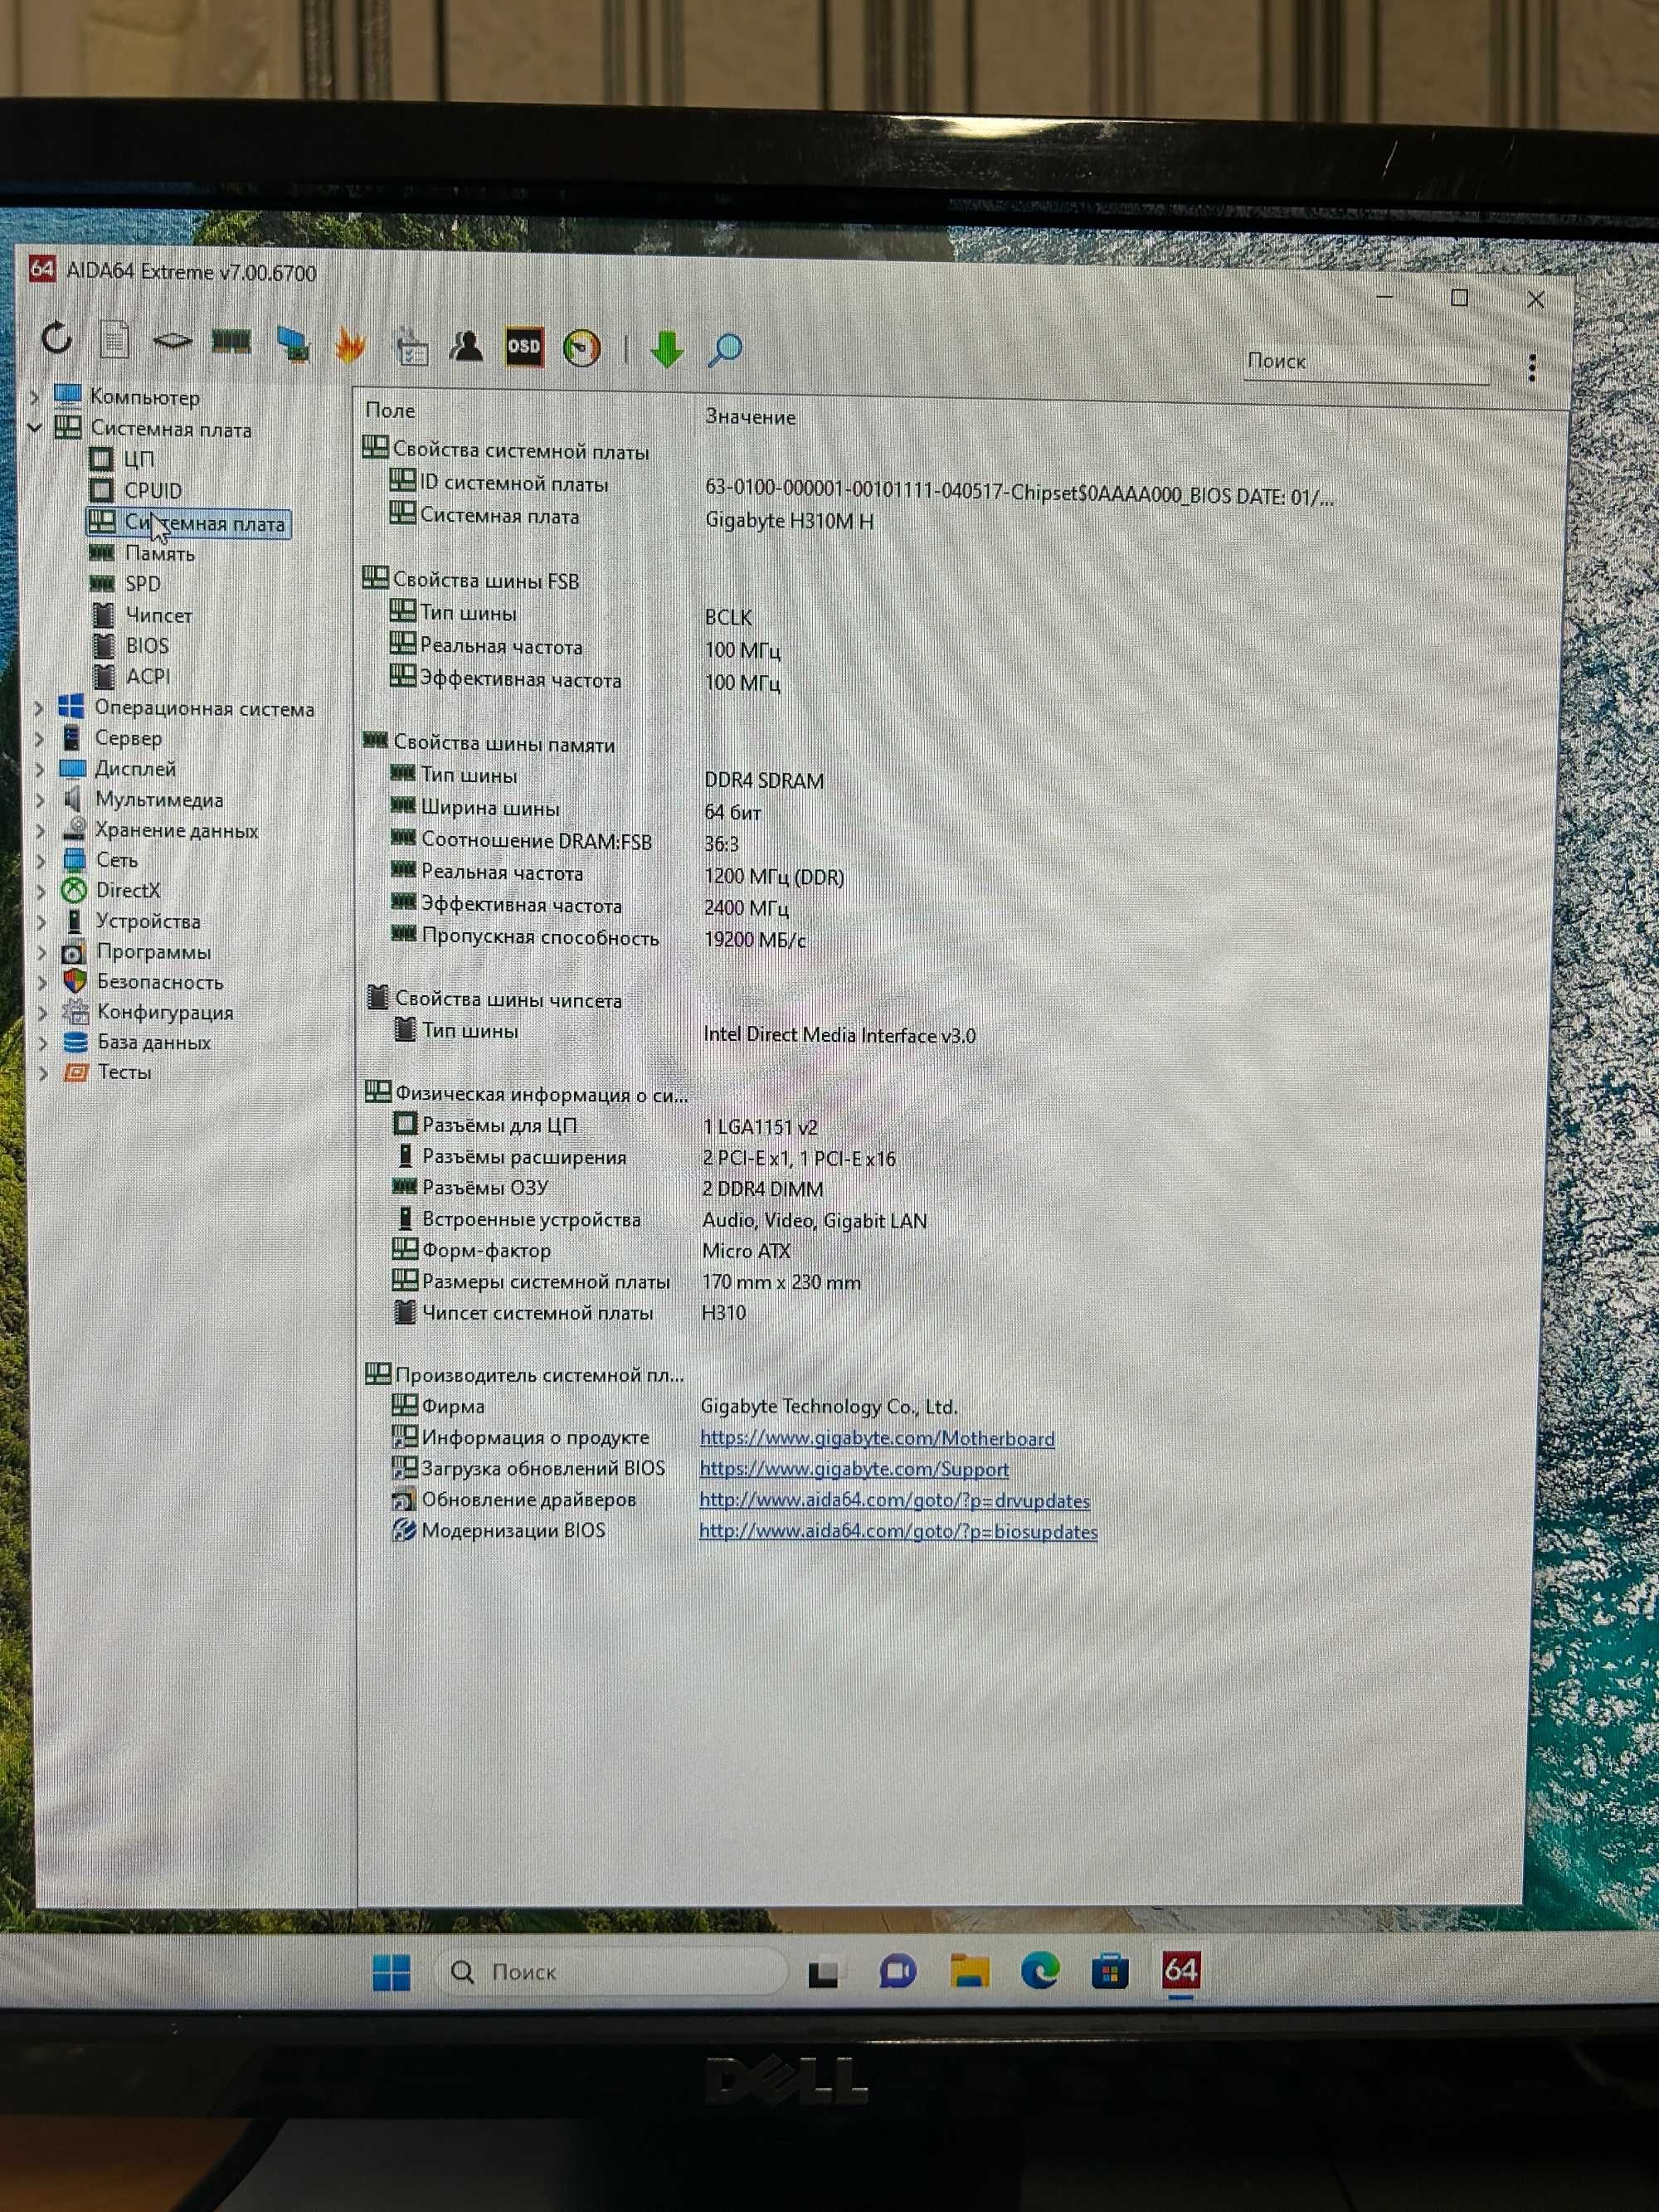Open the Chat taskbar icon
The height and width of the screenshot is (2212, 1659).
coord(897,1972)
